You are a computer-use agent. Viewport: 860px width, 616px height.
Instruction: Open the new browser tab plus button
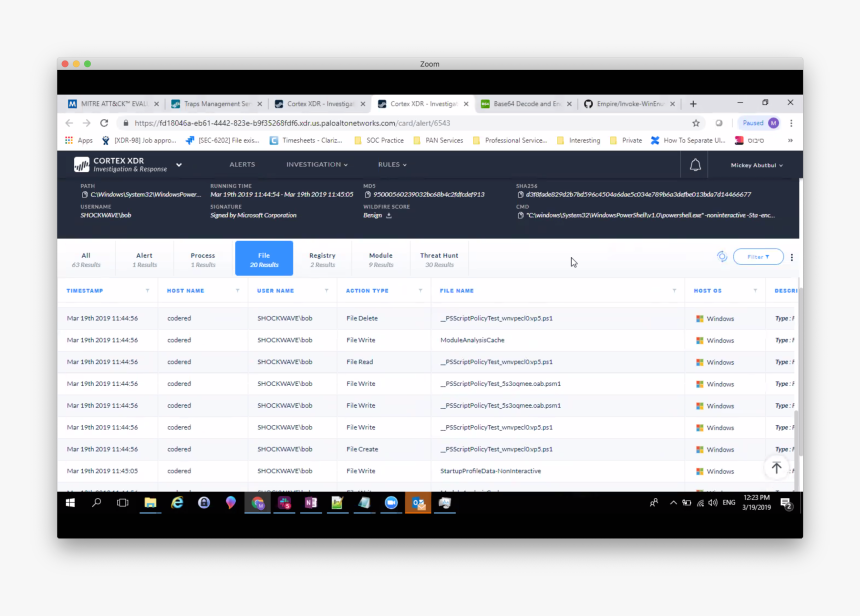(693, 104)
